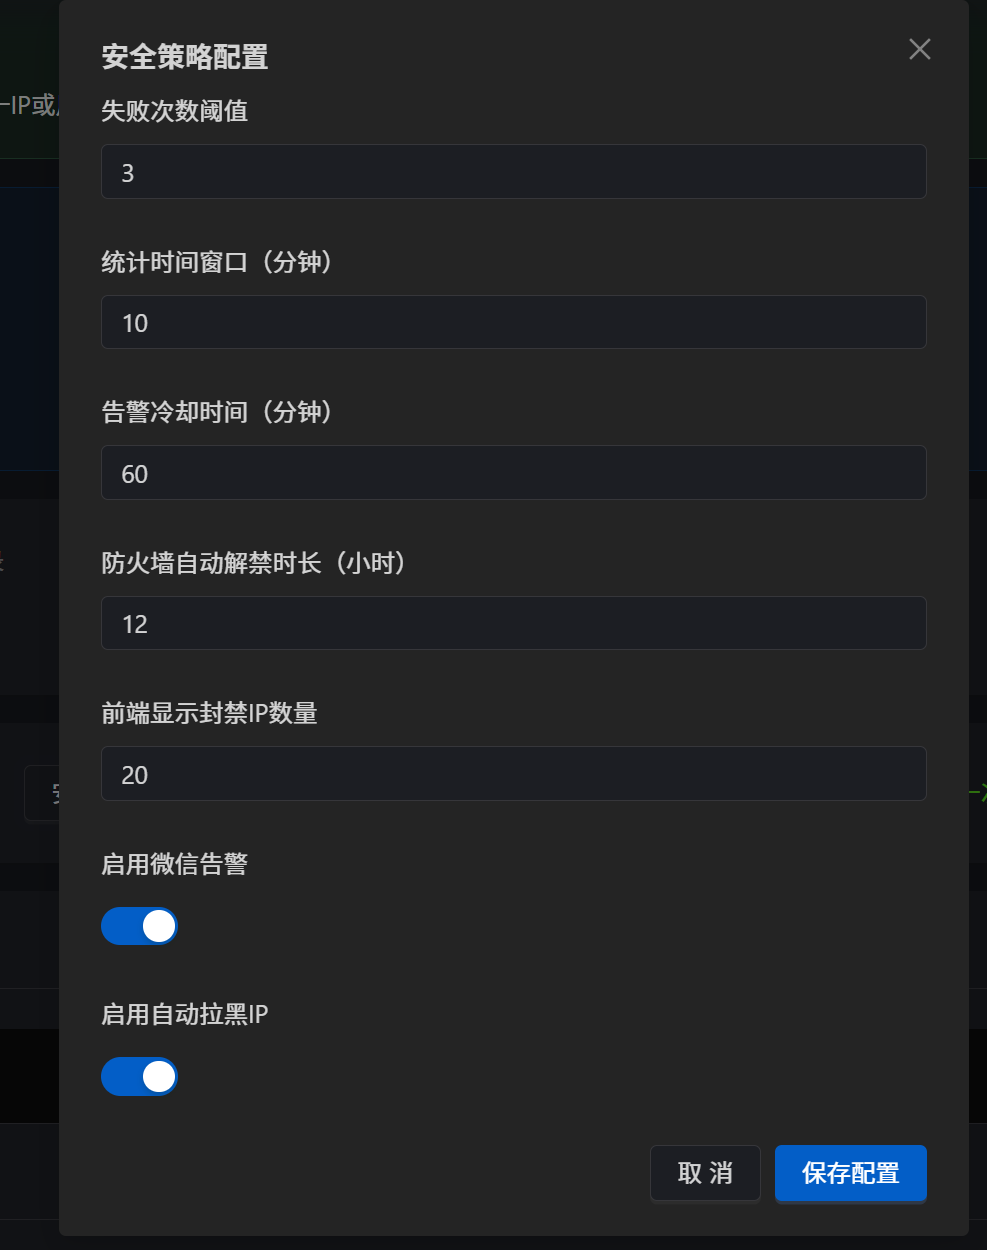Click the 安全策略配置 dialog title
Screen dimensions: 987x1250
click(x=185, y=57)
